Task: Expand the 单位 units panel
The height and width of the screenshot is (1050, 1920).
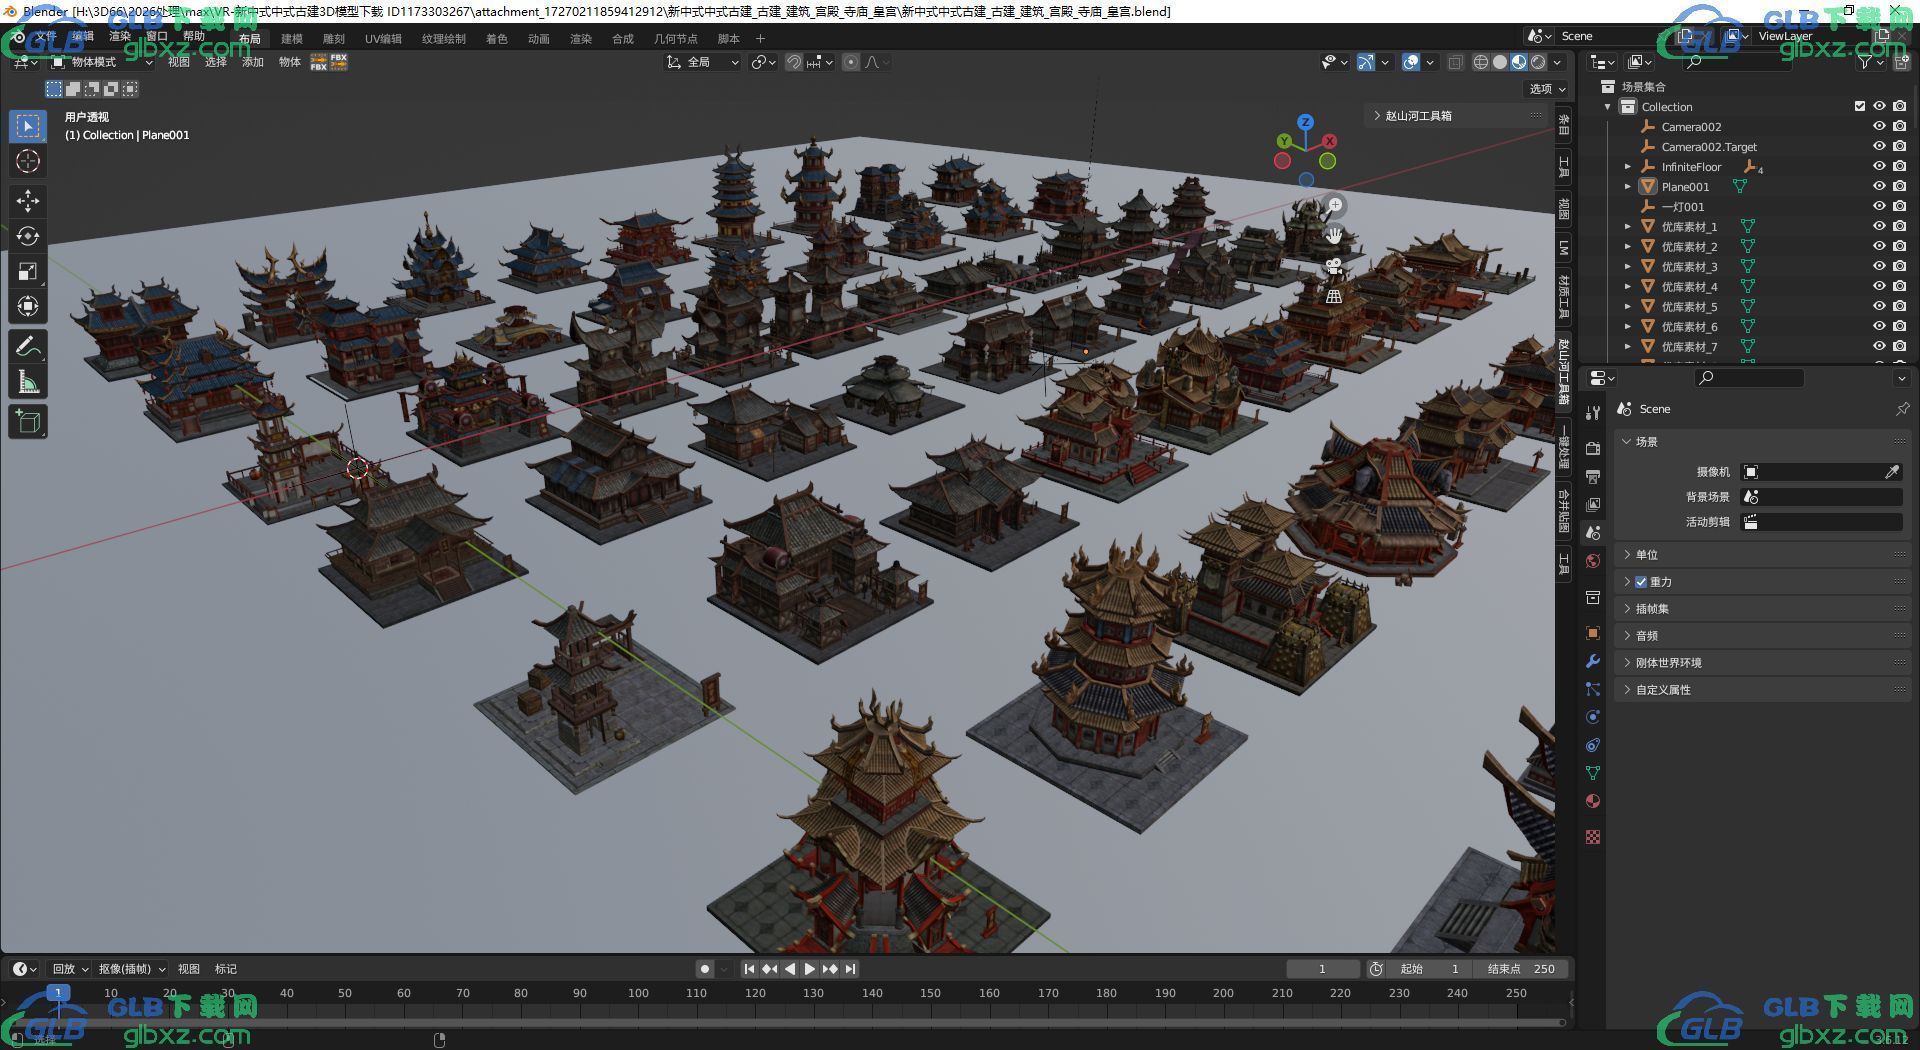Action: [x=1763, y=555]
